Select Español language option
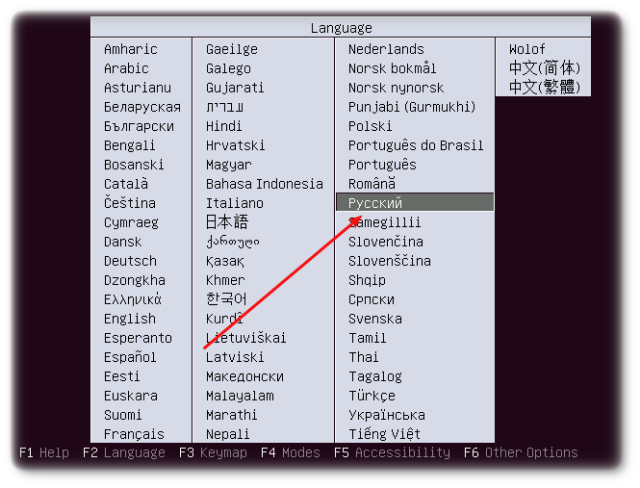Image resolution: width=640 pixels, height=488 pixels. pyautogui.click(x=130, y=357)
